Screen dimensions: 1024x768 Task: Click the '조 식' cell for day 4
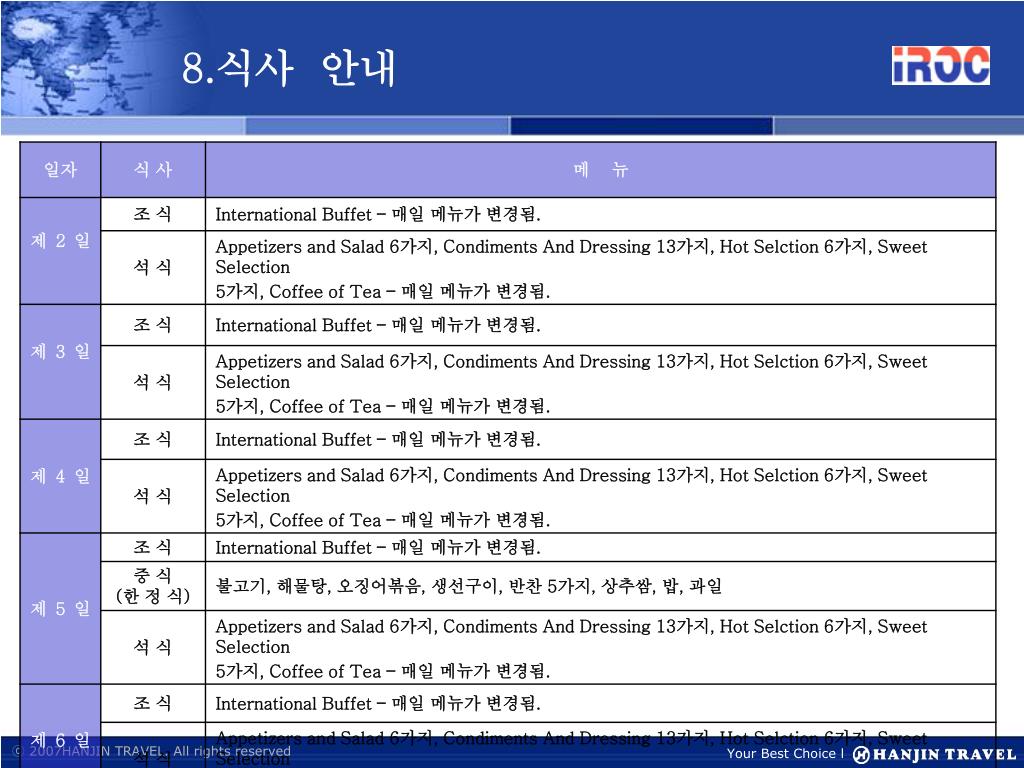(x=153, y=440)
